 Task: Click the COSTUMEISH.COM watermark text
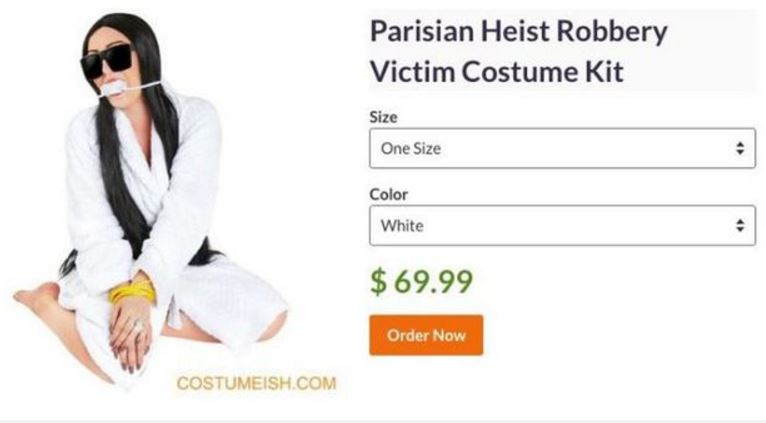(x=256, y=383)
